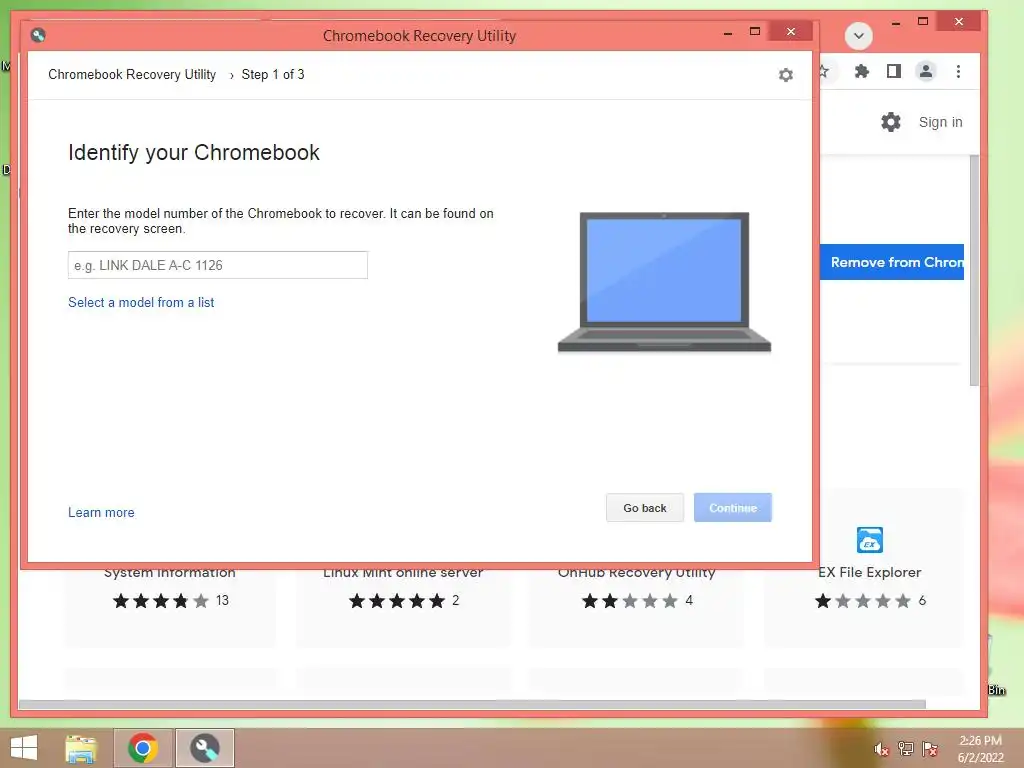
Task: Click System Information star rating
Action: 161,600
